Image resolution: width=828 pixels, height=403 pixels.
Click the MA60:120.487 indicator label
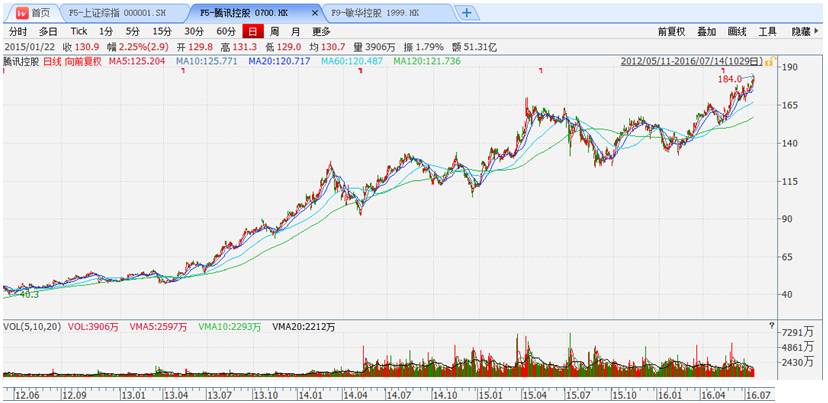coord(352,61)
